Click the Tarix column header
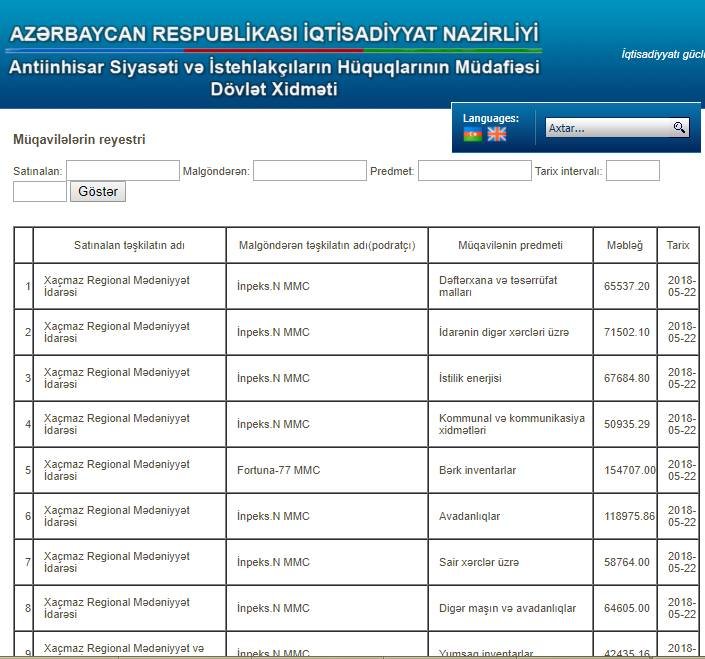This screenshot has width=705, height=659. (678, 245)
